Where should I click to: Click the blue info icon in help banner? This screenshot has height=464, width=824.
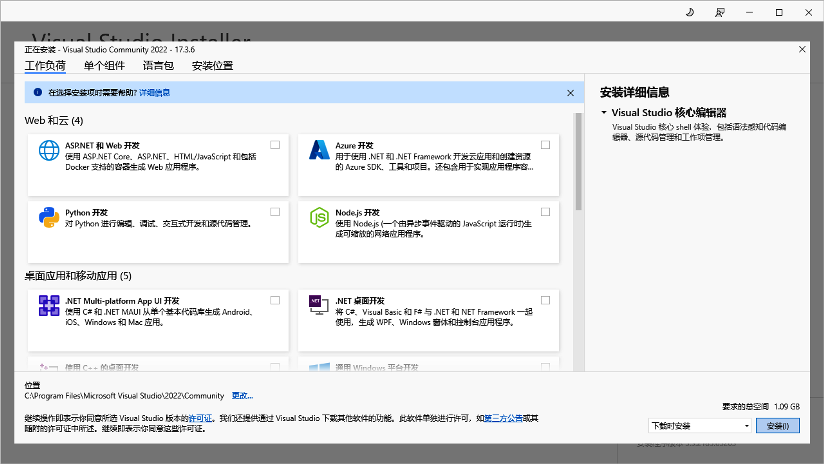[x=38, y=92]
